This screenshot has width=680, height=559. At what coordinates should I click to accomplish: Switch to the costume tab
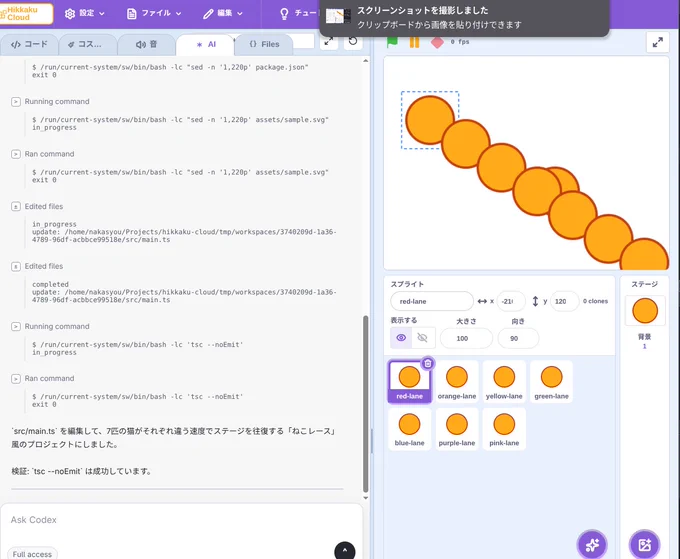pyautogui.click(x=88, y=44)
